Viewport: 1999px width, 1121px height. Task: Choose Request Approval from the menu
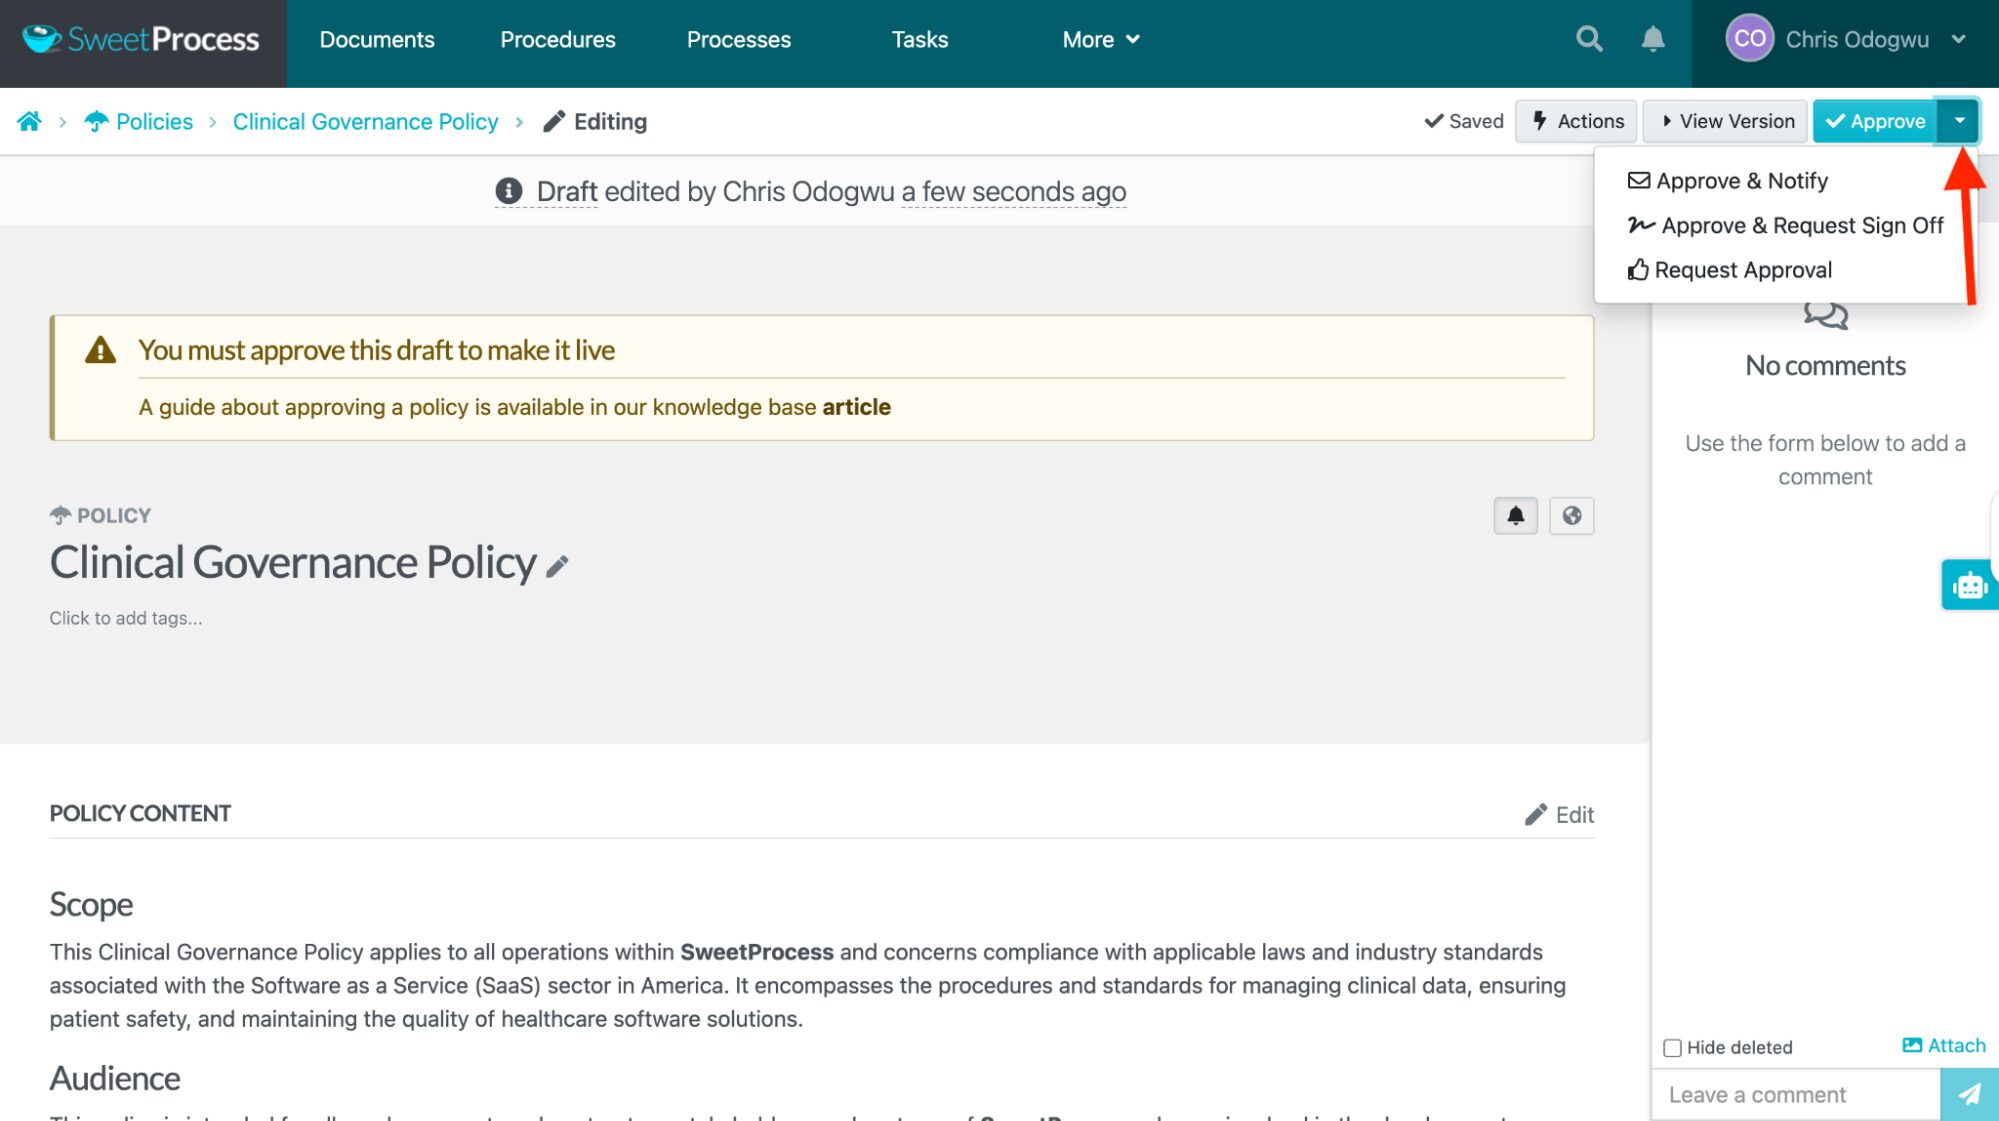[1730, 270]
